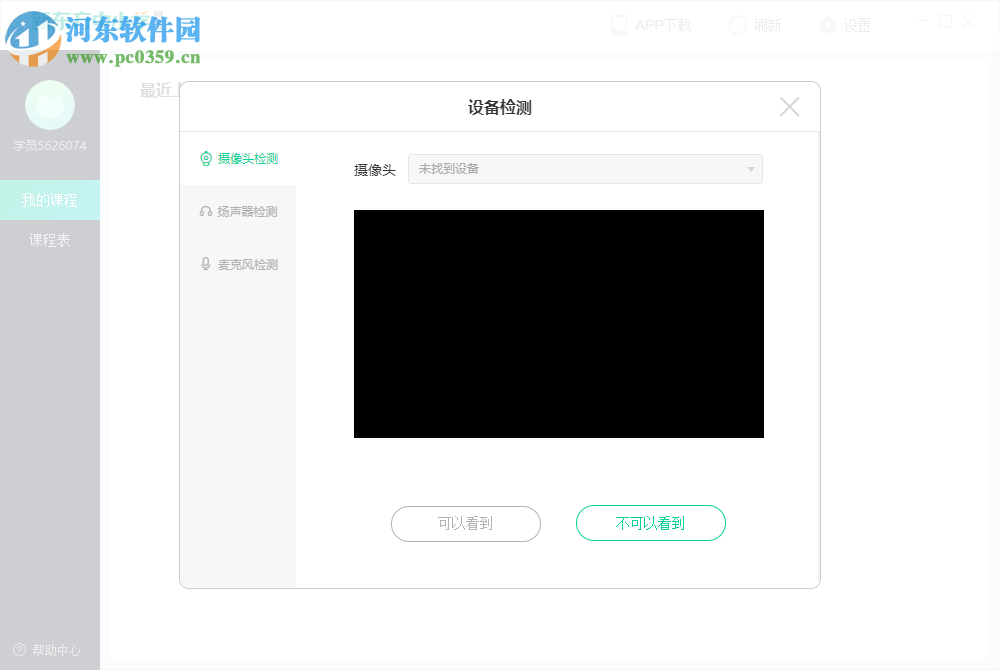Click the APP下载 phone icon
Screen dimensions: 1000x670
click(x=619, y=24)
